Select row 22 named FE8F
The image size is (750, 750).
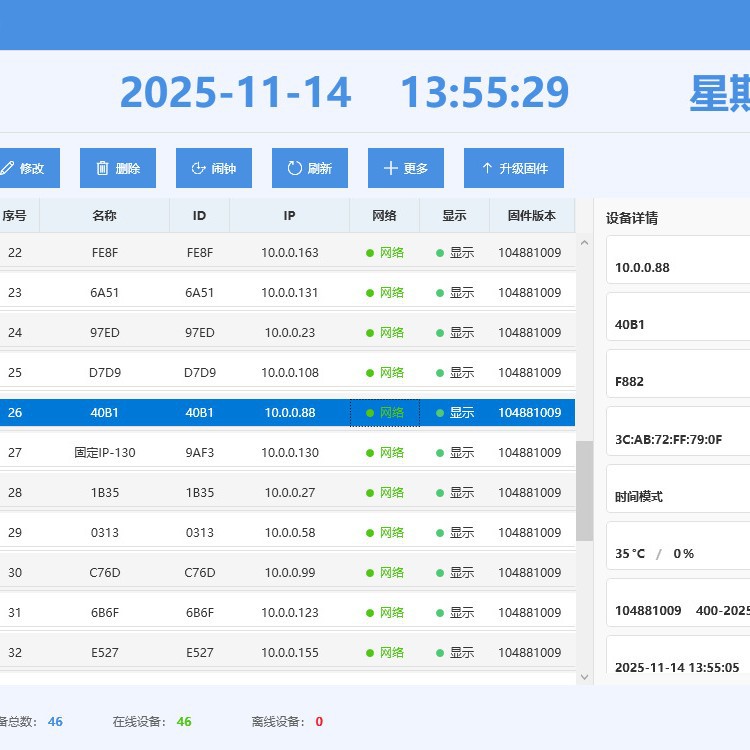tap(287, 253)
